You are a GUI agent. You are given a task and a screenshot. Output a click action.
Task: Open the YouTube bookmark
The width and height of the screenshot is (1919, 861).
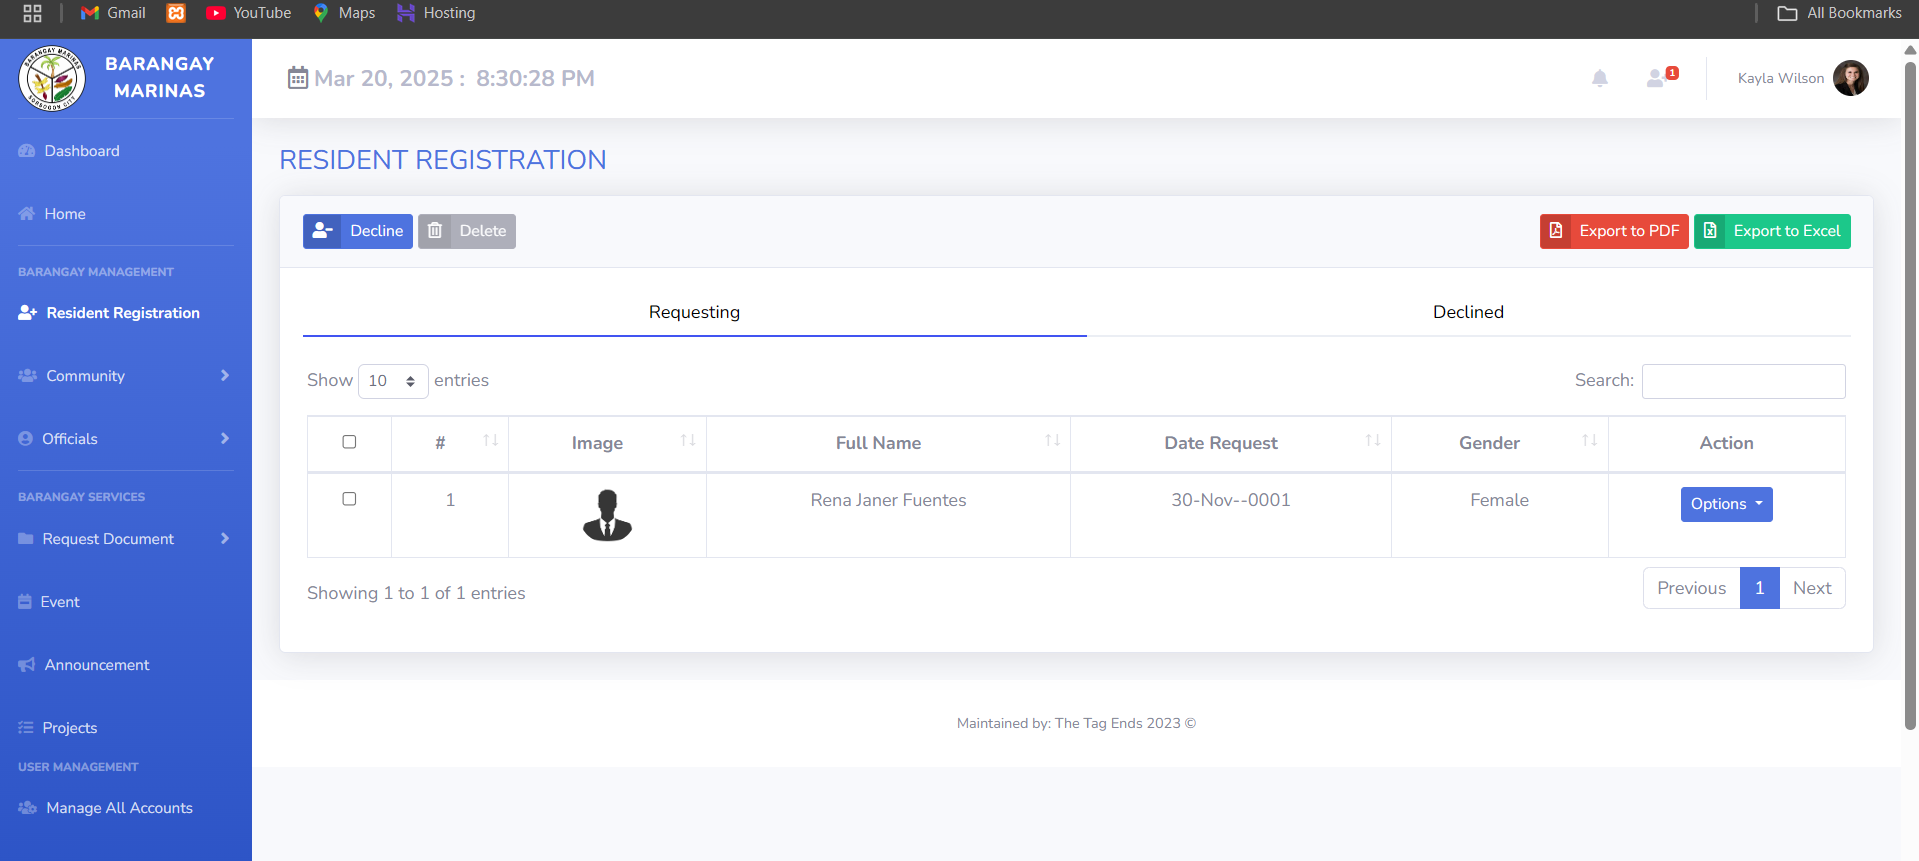[248, 13]
